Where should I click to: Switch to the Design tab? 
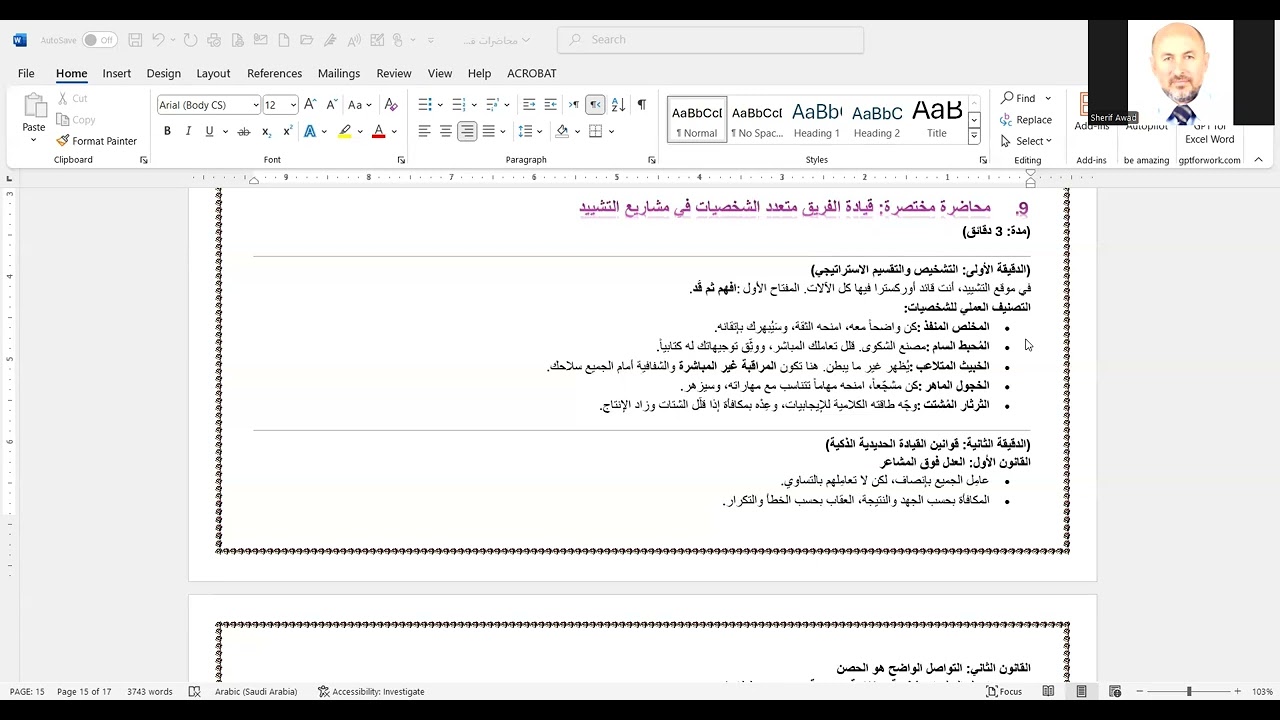[x=163, y=73]
